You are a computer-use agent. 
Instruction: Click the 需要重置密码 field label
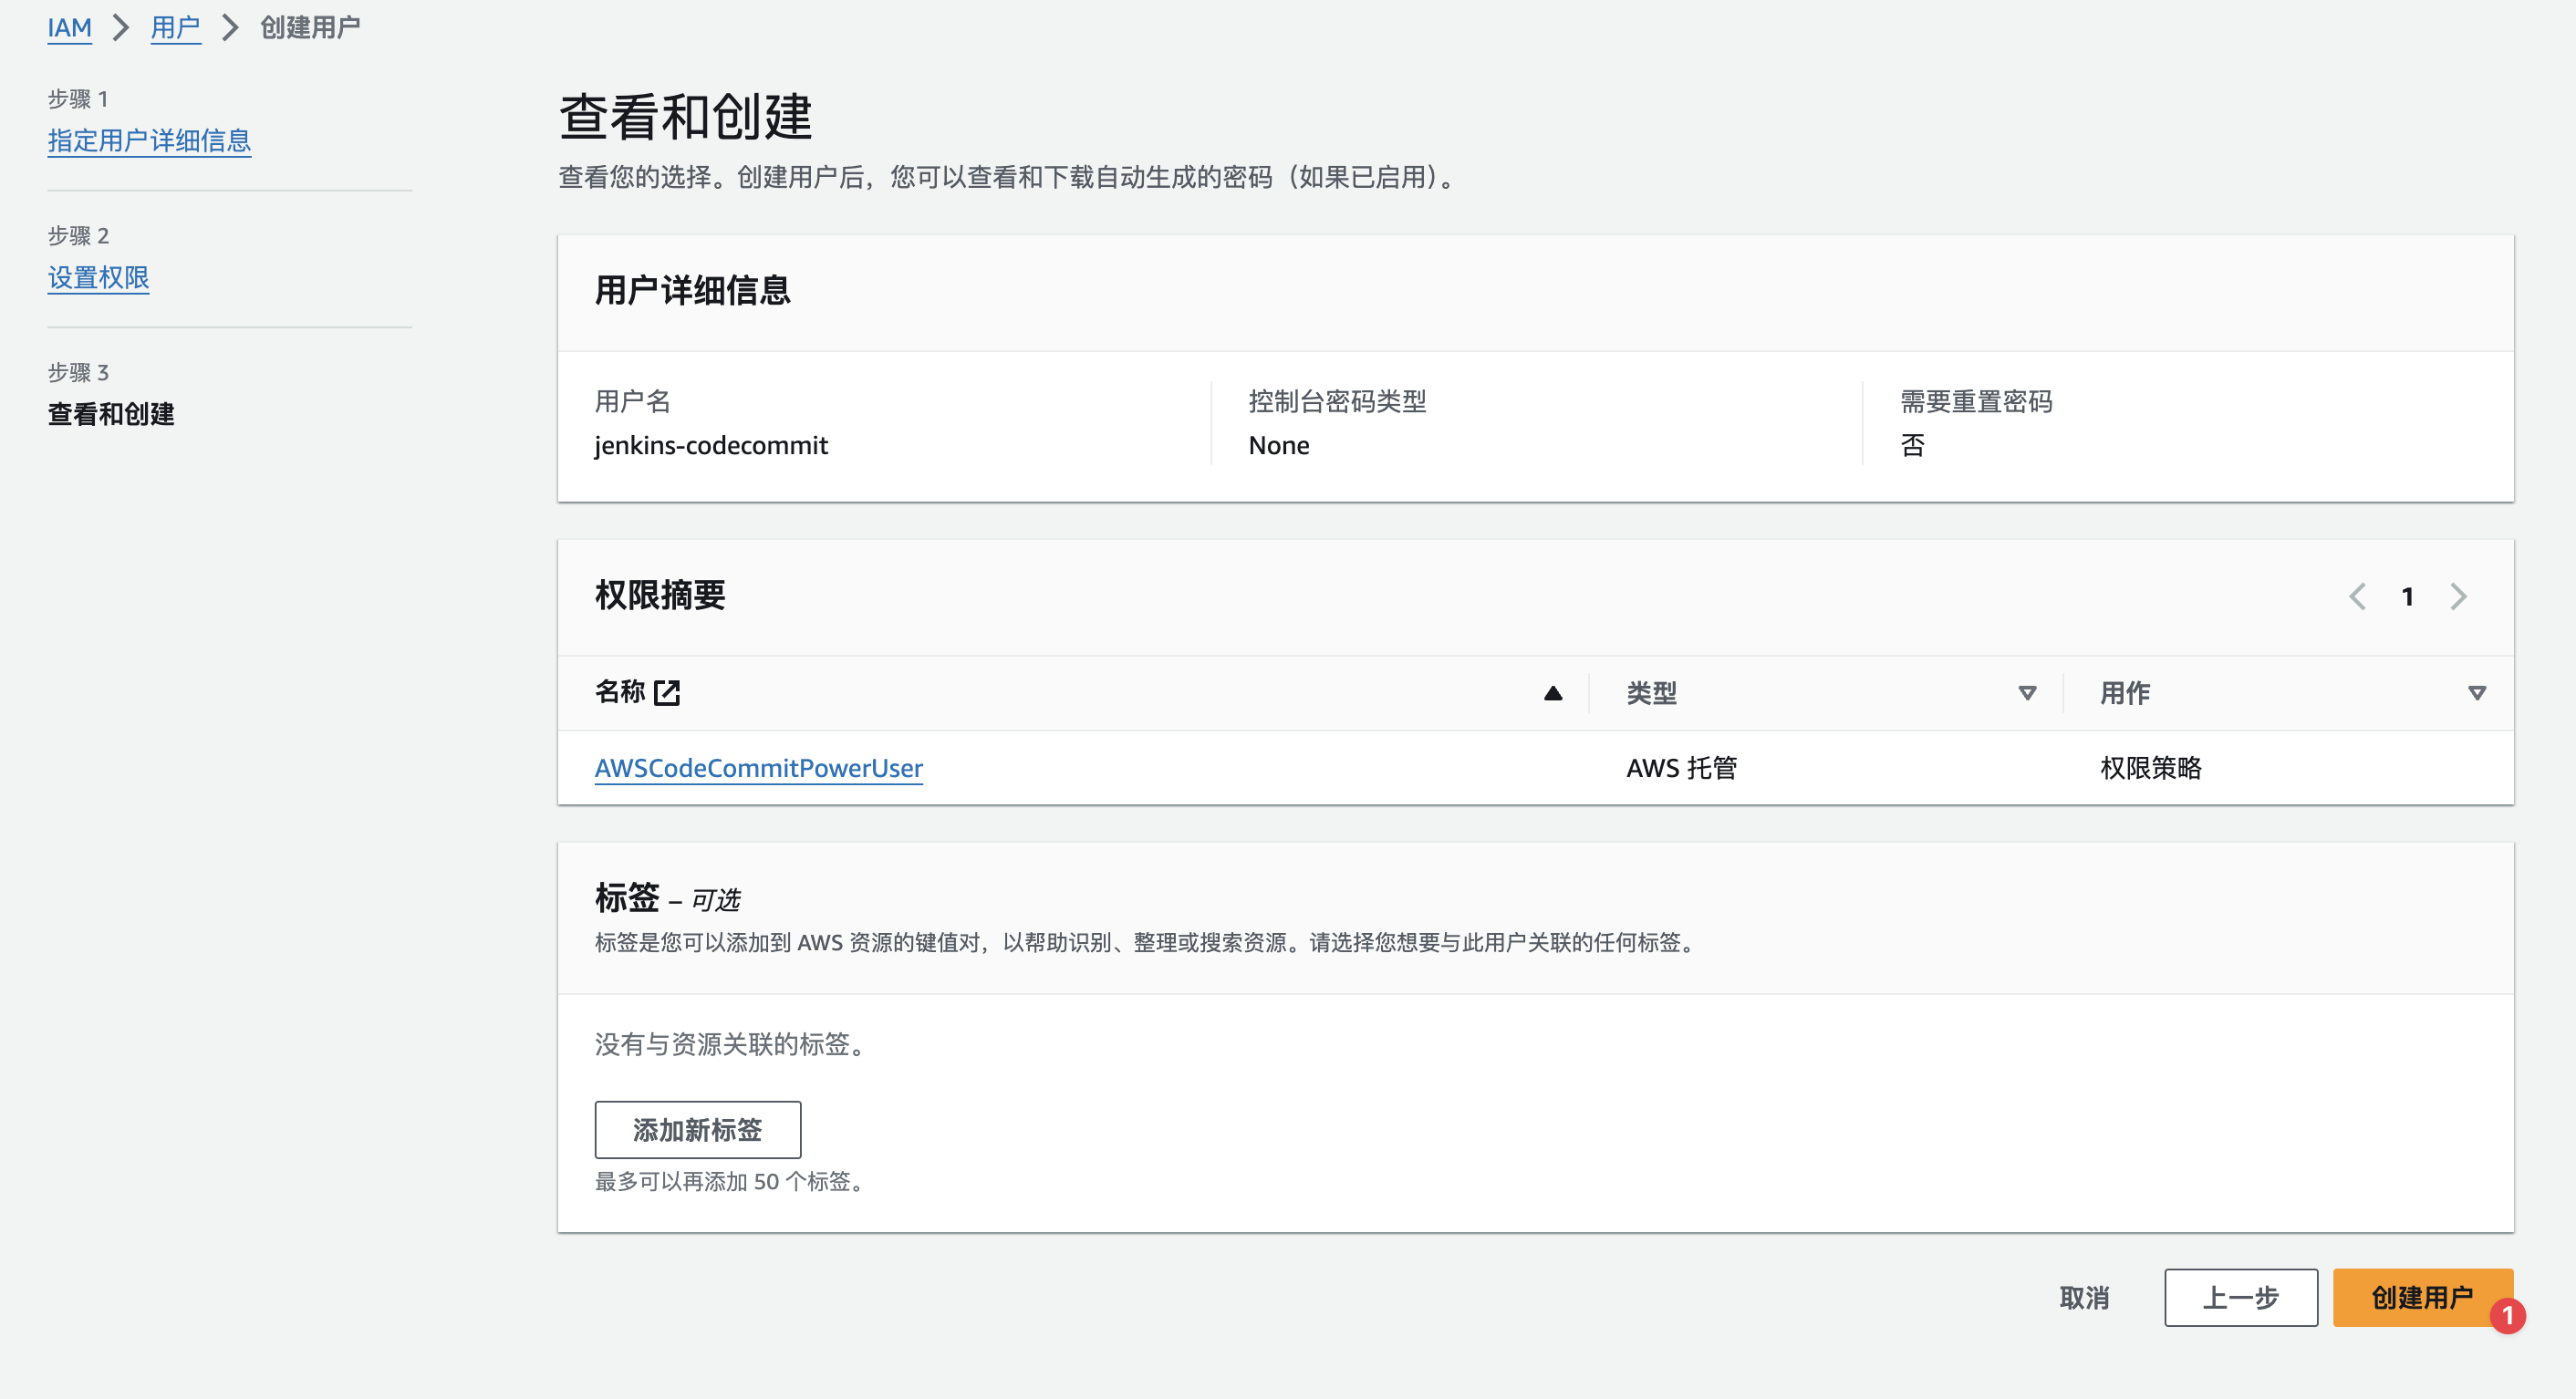1976,401
